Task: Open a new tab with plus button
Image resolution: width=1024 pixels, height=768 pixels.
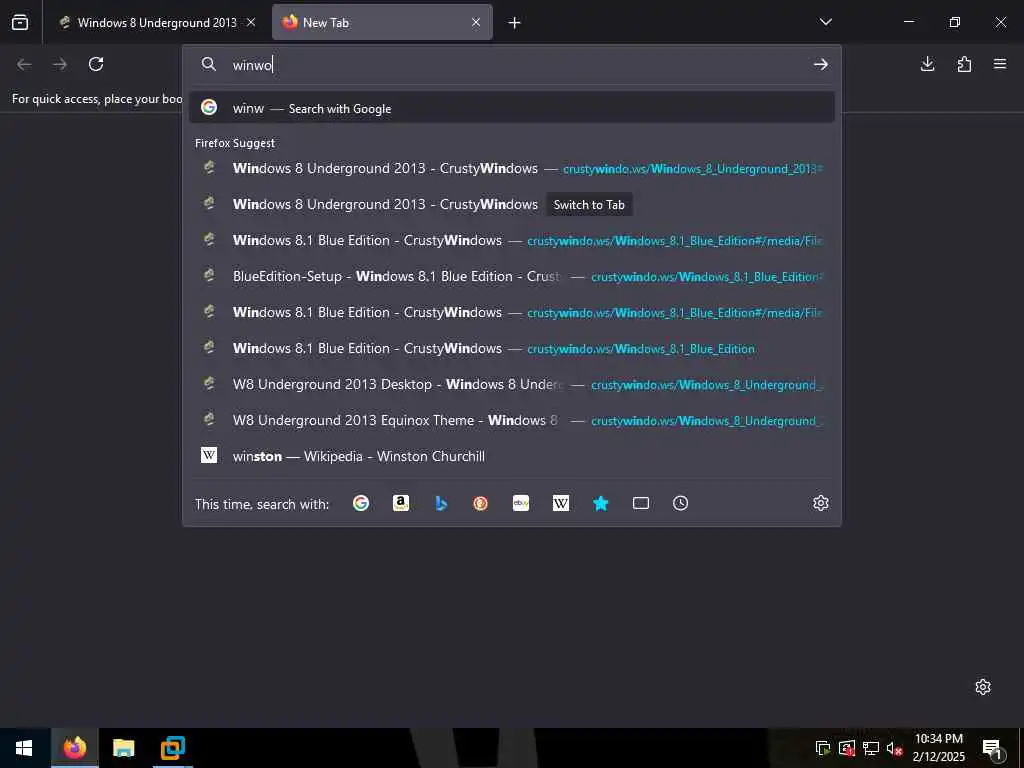Action: pyautogui.click(x=514, y=23)
